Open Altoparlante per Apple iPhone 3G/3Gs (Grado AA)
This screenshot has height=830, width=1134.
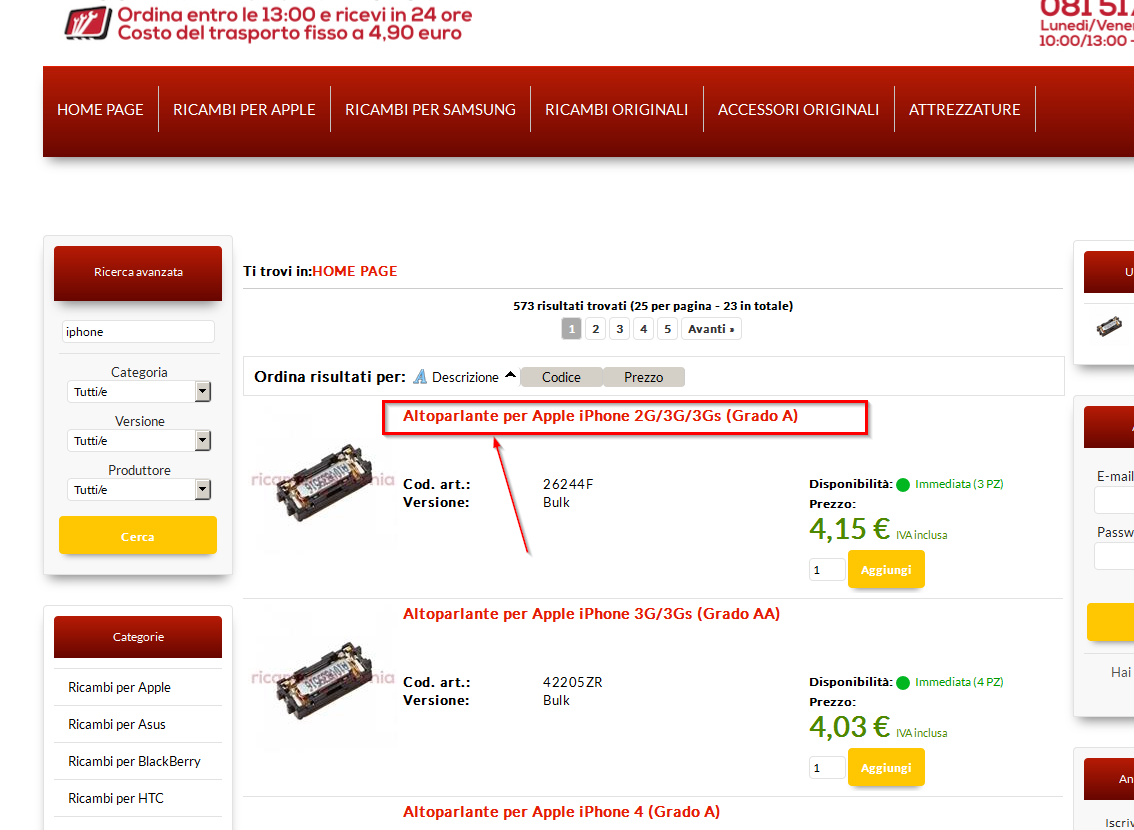click(592, 614)
